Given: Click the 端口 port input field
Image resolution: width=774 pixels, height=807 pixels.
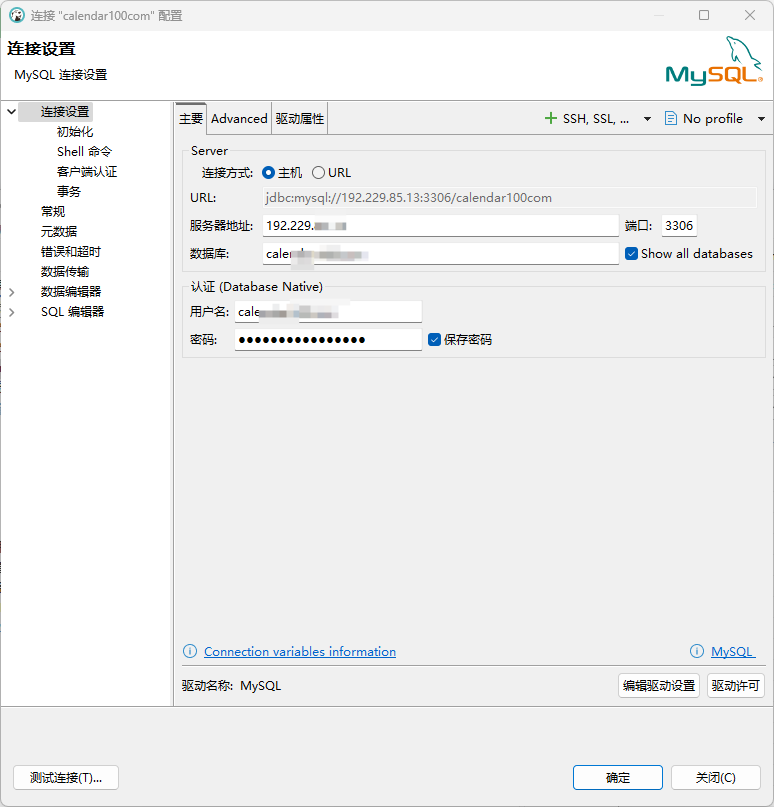Looking at the screenshot, I should click(x=679, y=226).
